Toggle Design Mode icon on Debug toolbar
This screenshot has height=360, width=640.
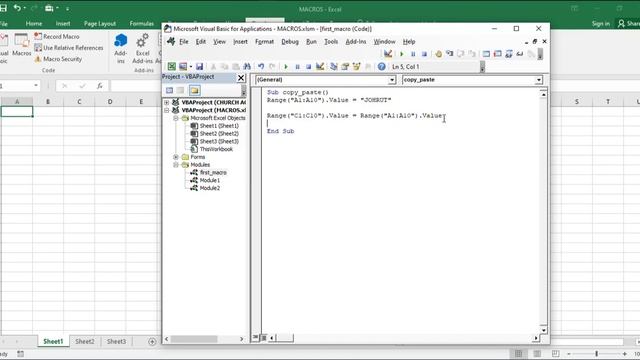(388, 54)
